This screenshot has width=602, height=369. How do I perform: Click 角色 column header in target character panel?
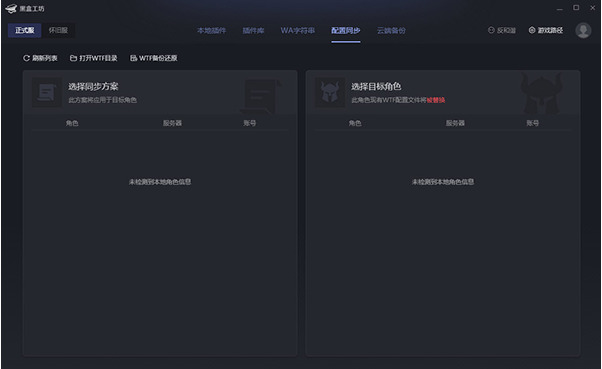click(x=355, y=123)
